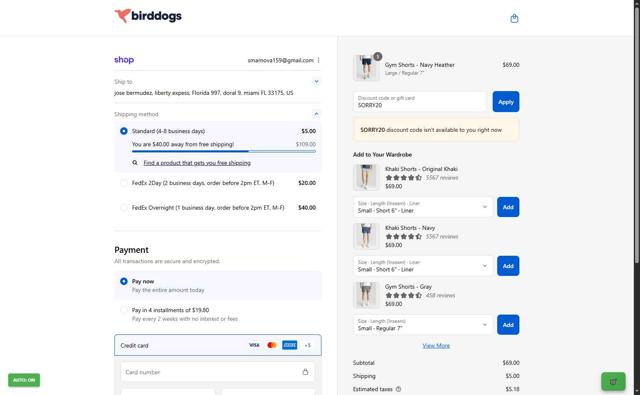Click the shipping address text
Screen dimensions: 640x395
204,93
